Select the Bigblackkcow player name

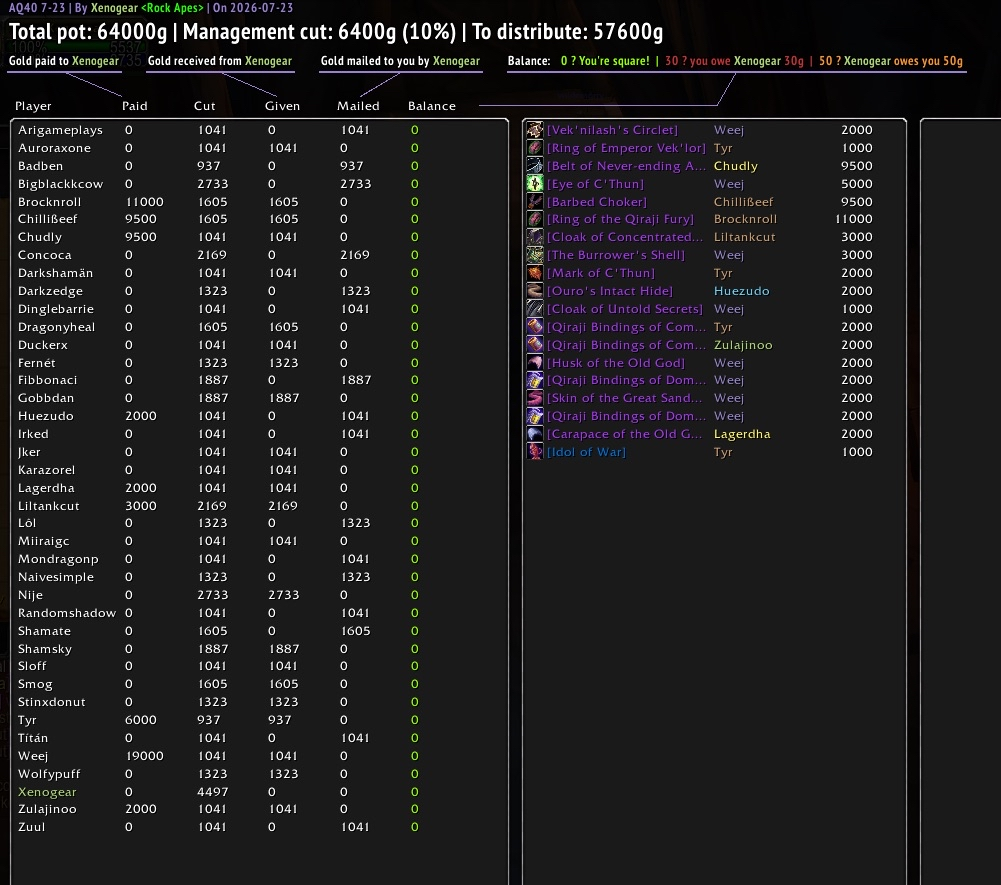point(61,184)
